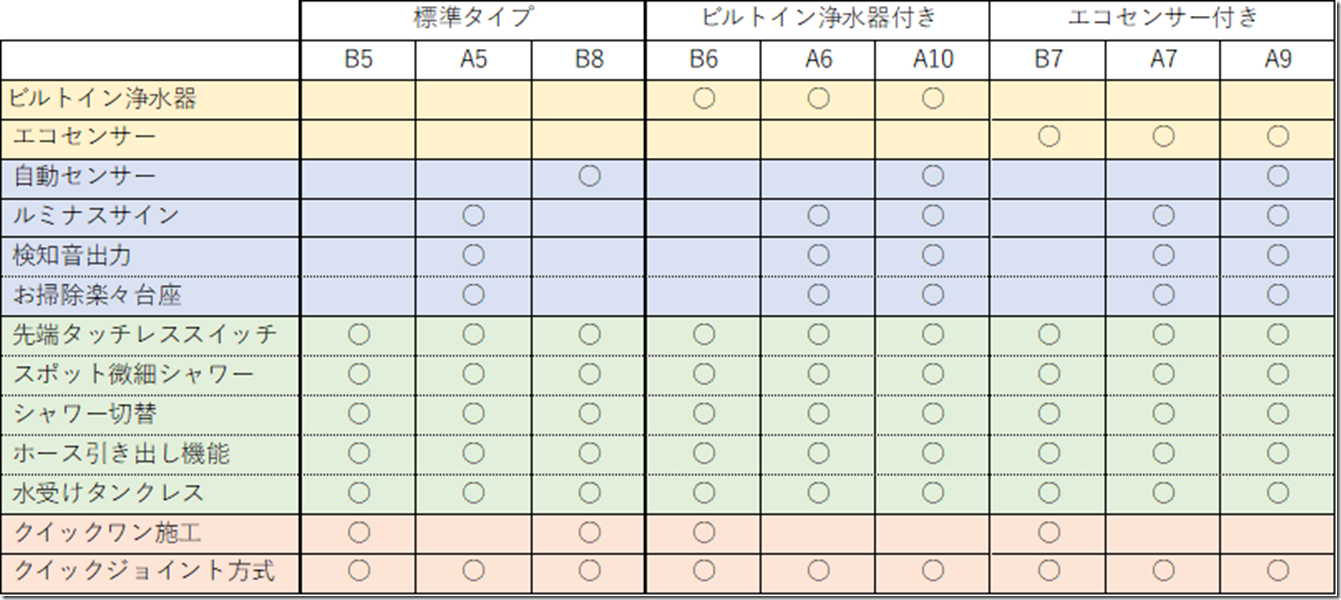The height and width of the screenshot is (600, 1341).
Task: Click the circle for エコセンサー under B7
Action: pyautogui.click(x=1048, y=136)
